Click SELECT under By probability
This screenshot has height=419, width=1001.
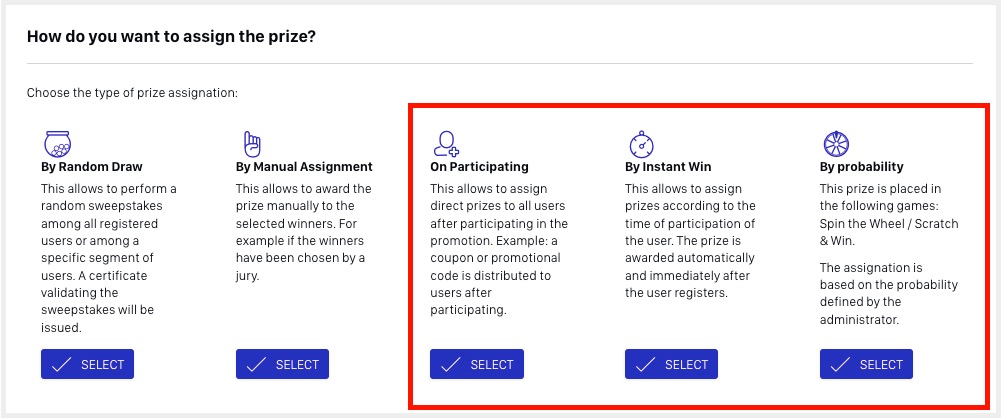point(866,364)
